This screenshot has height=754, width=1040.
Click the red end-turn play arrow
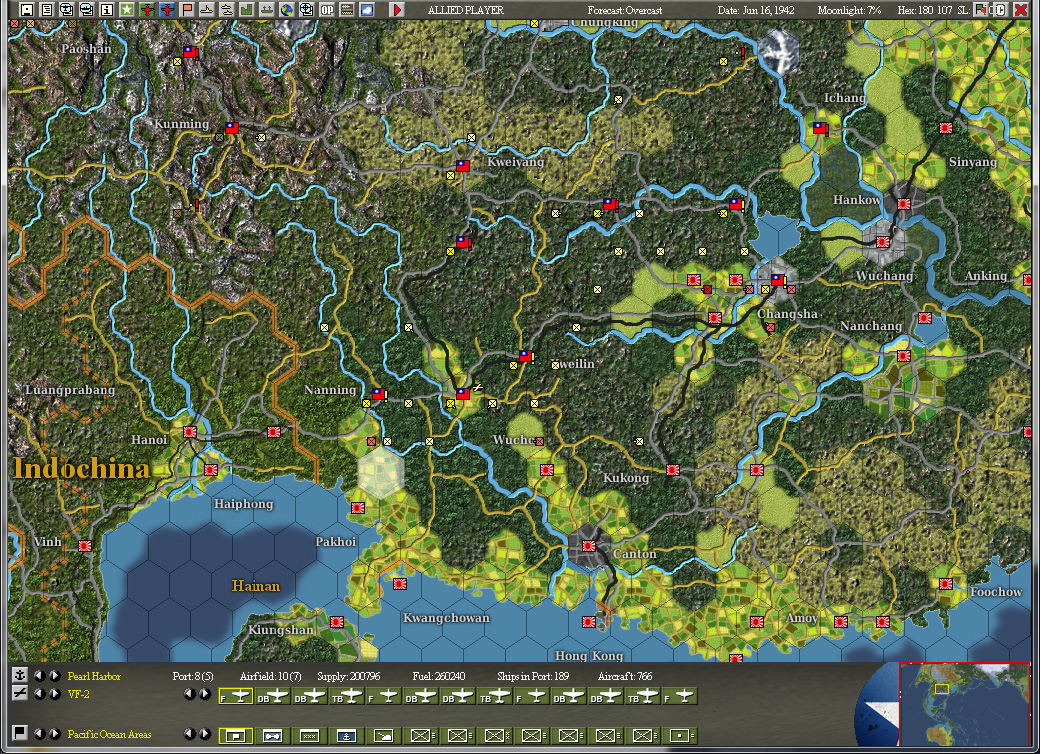point(397,10)
